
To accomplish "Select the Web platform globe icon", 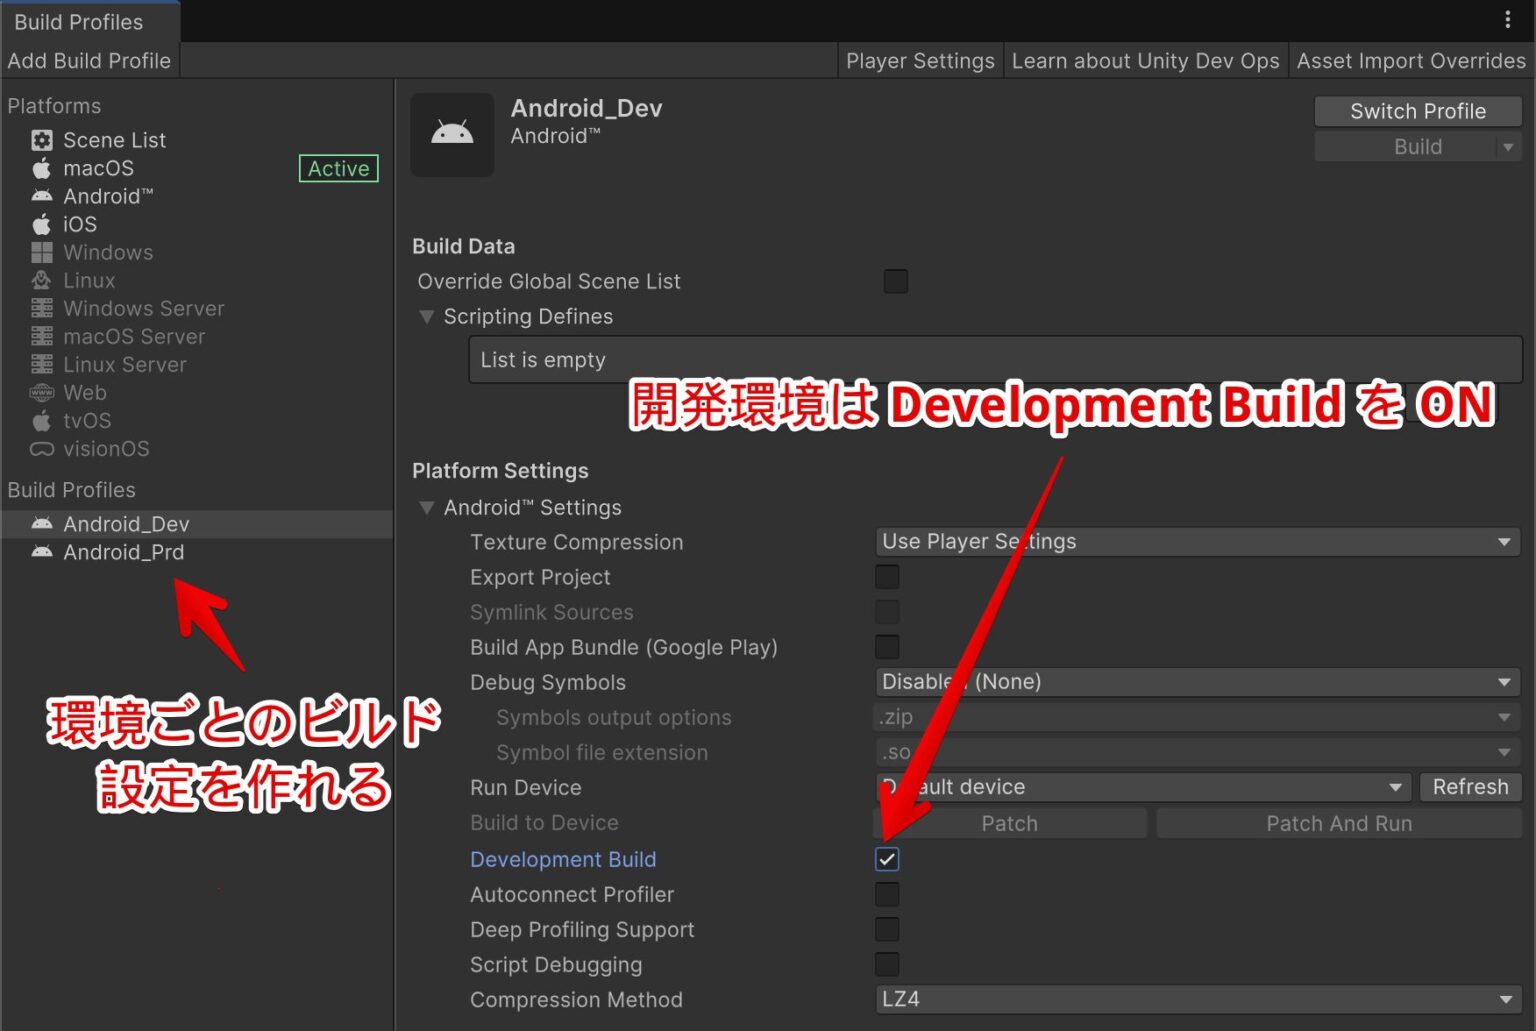I will click(x=42, y=392).
